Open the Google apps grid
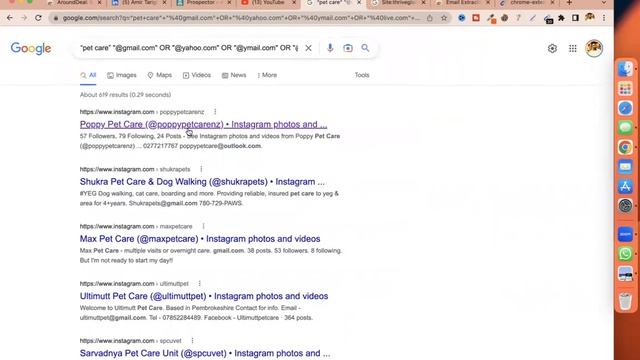 [573, 49]
